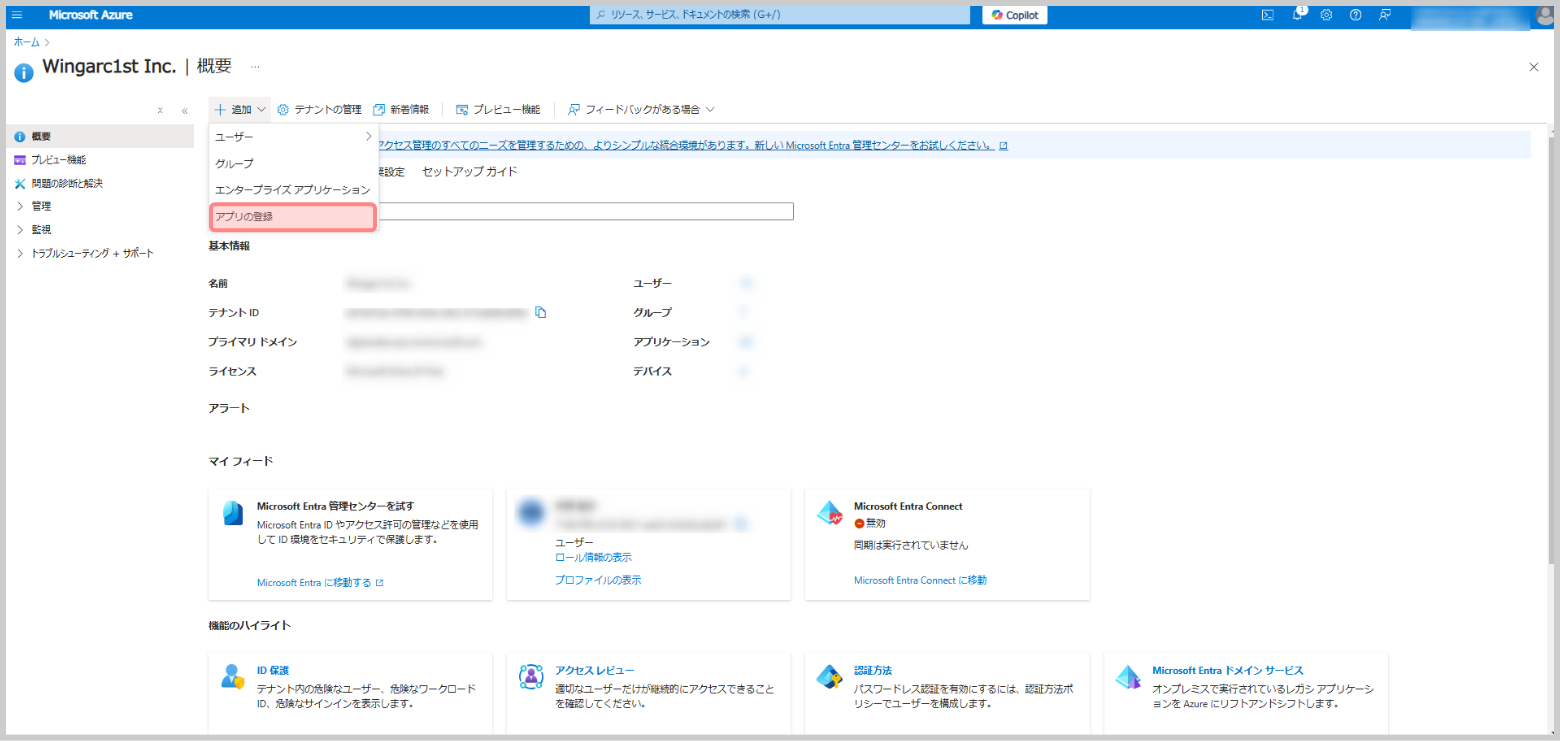Choose エンタープライズ アプリケーション menu item
Screen dimensions: 1560x741
(293, 190)
